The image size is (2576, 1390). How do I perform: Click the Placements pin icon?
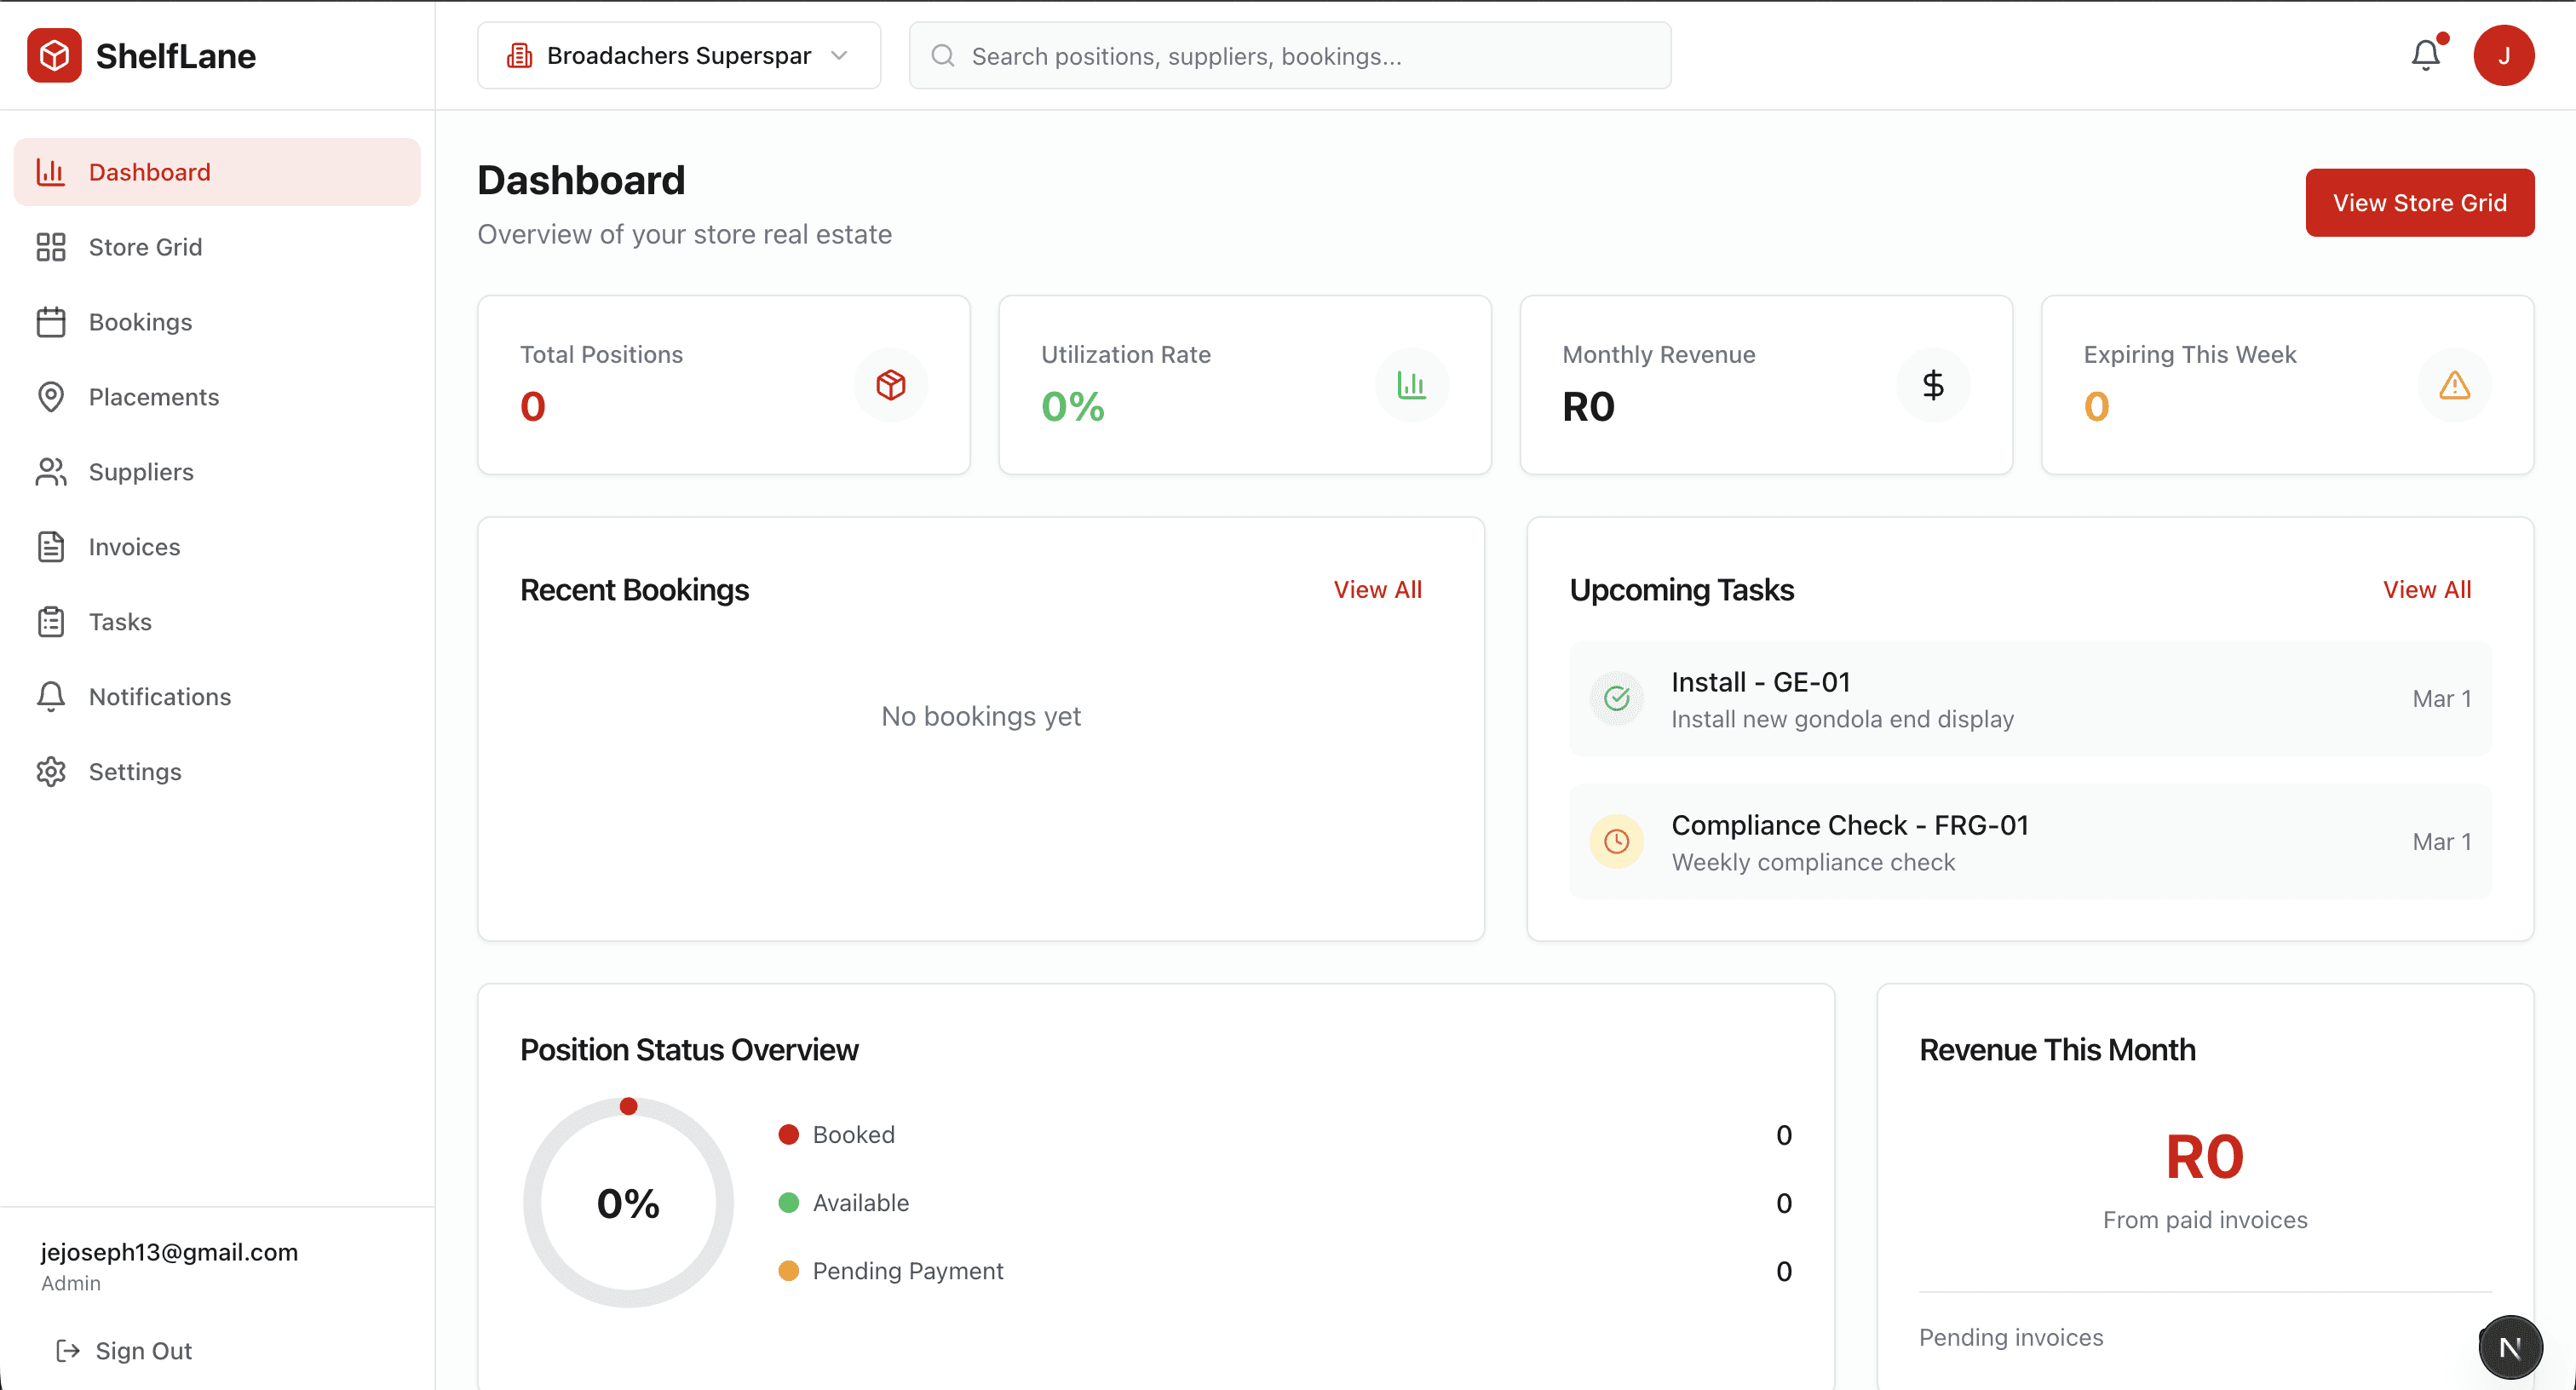[51, 396]
